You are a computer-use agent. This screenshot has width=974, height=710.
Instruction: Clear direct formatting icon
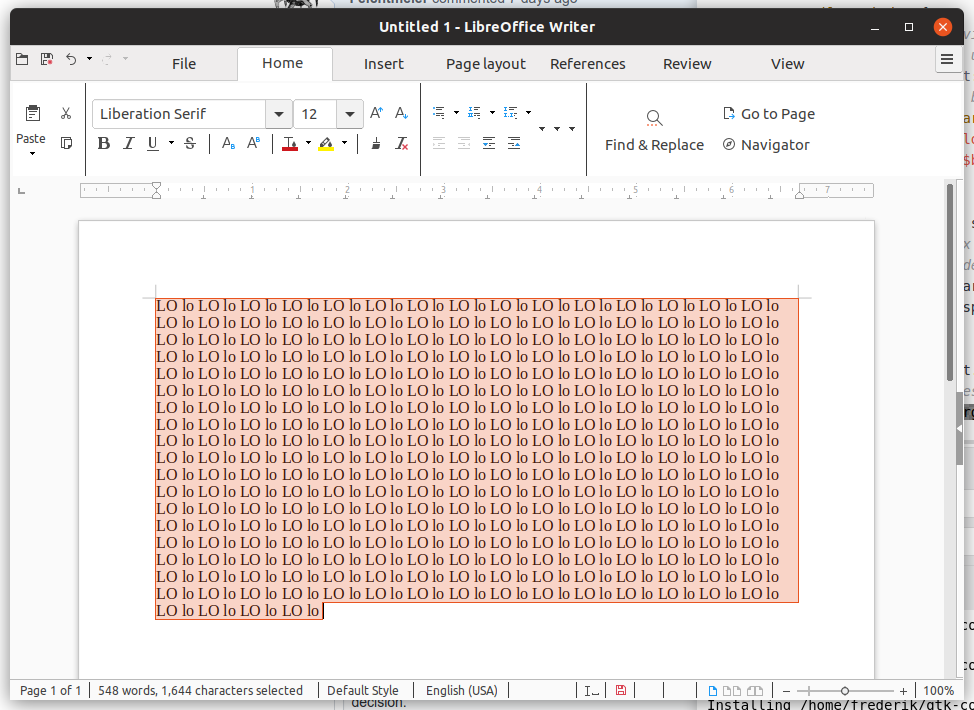click(x=402, y=144)
